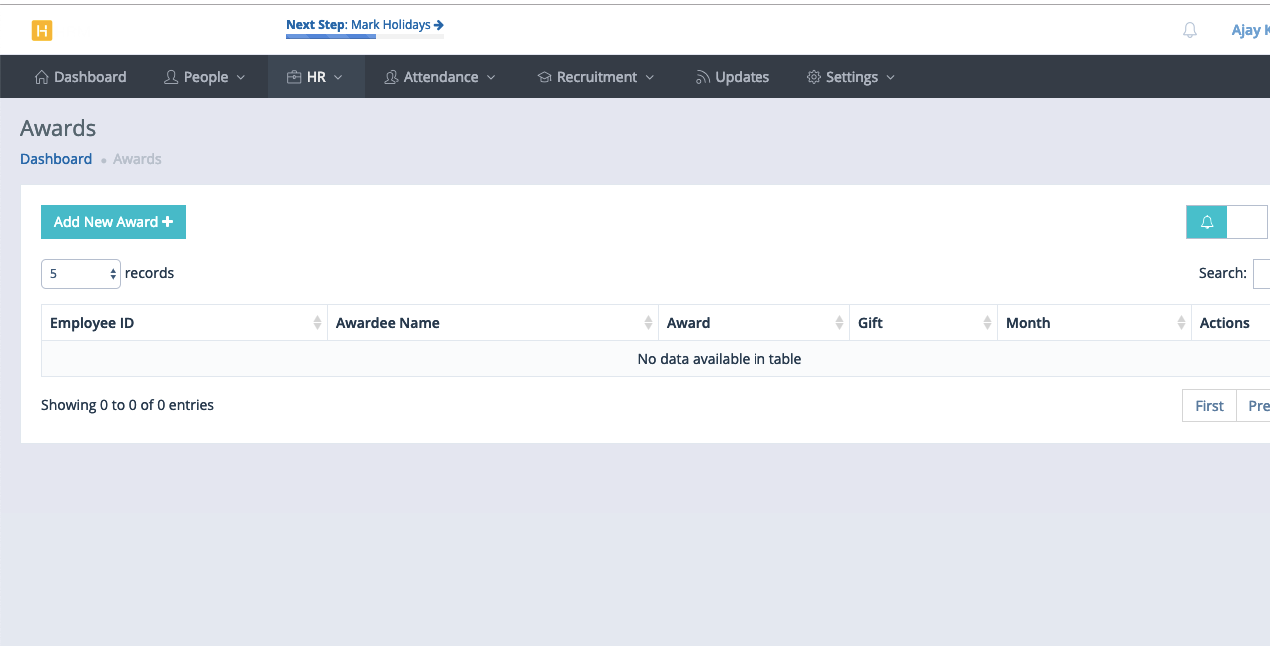The height and width of the screenshot is (646, 1270).
Task: Click the Next Step progress bar
Action: (364, 37)
